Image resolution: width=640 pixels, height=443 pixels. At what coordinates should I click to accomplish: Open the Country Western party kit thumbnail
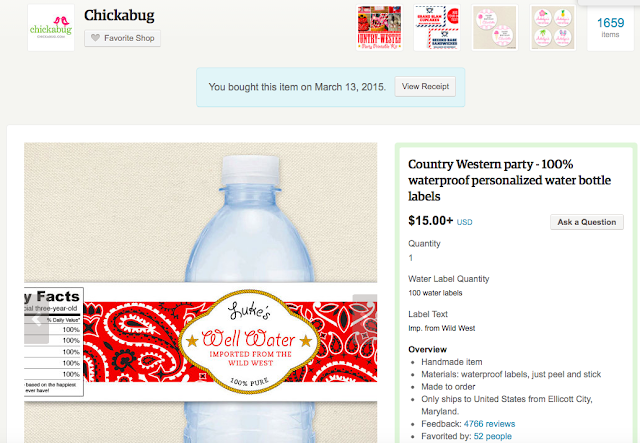pyautogui.click(x=379, y=28)
